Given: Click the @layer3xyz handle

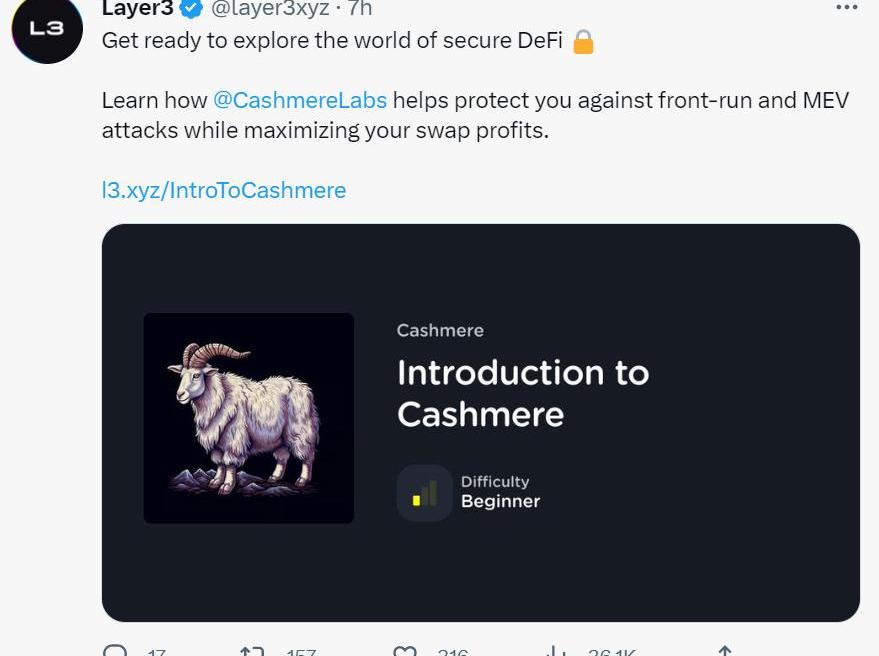Looking at the screenshot, I should (268, 8).
